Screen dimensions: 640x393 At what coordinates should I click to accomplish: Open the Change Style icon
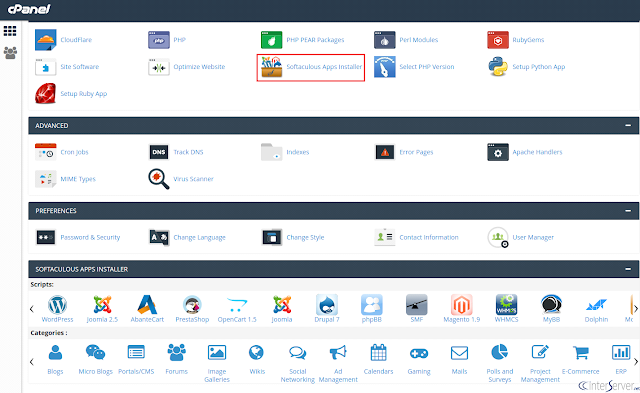pyautogui.click(x=271, y=238)
